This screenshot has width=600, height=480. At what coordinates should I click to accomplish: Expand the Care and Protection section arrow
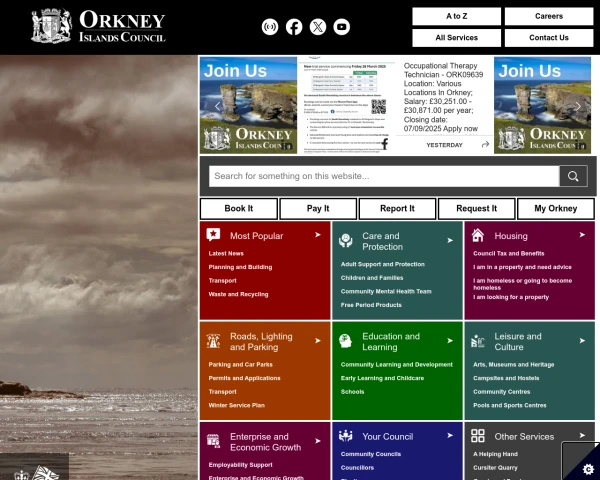450,240
